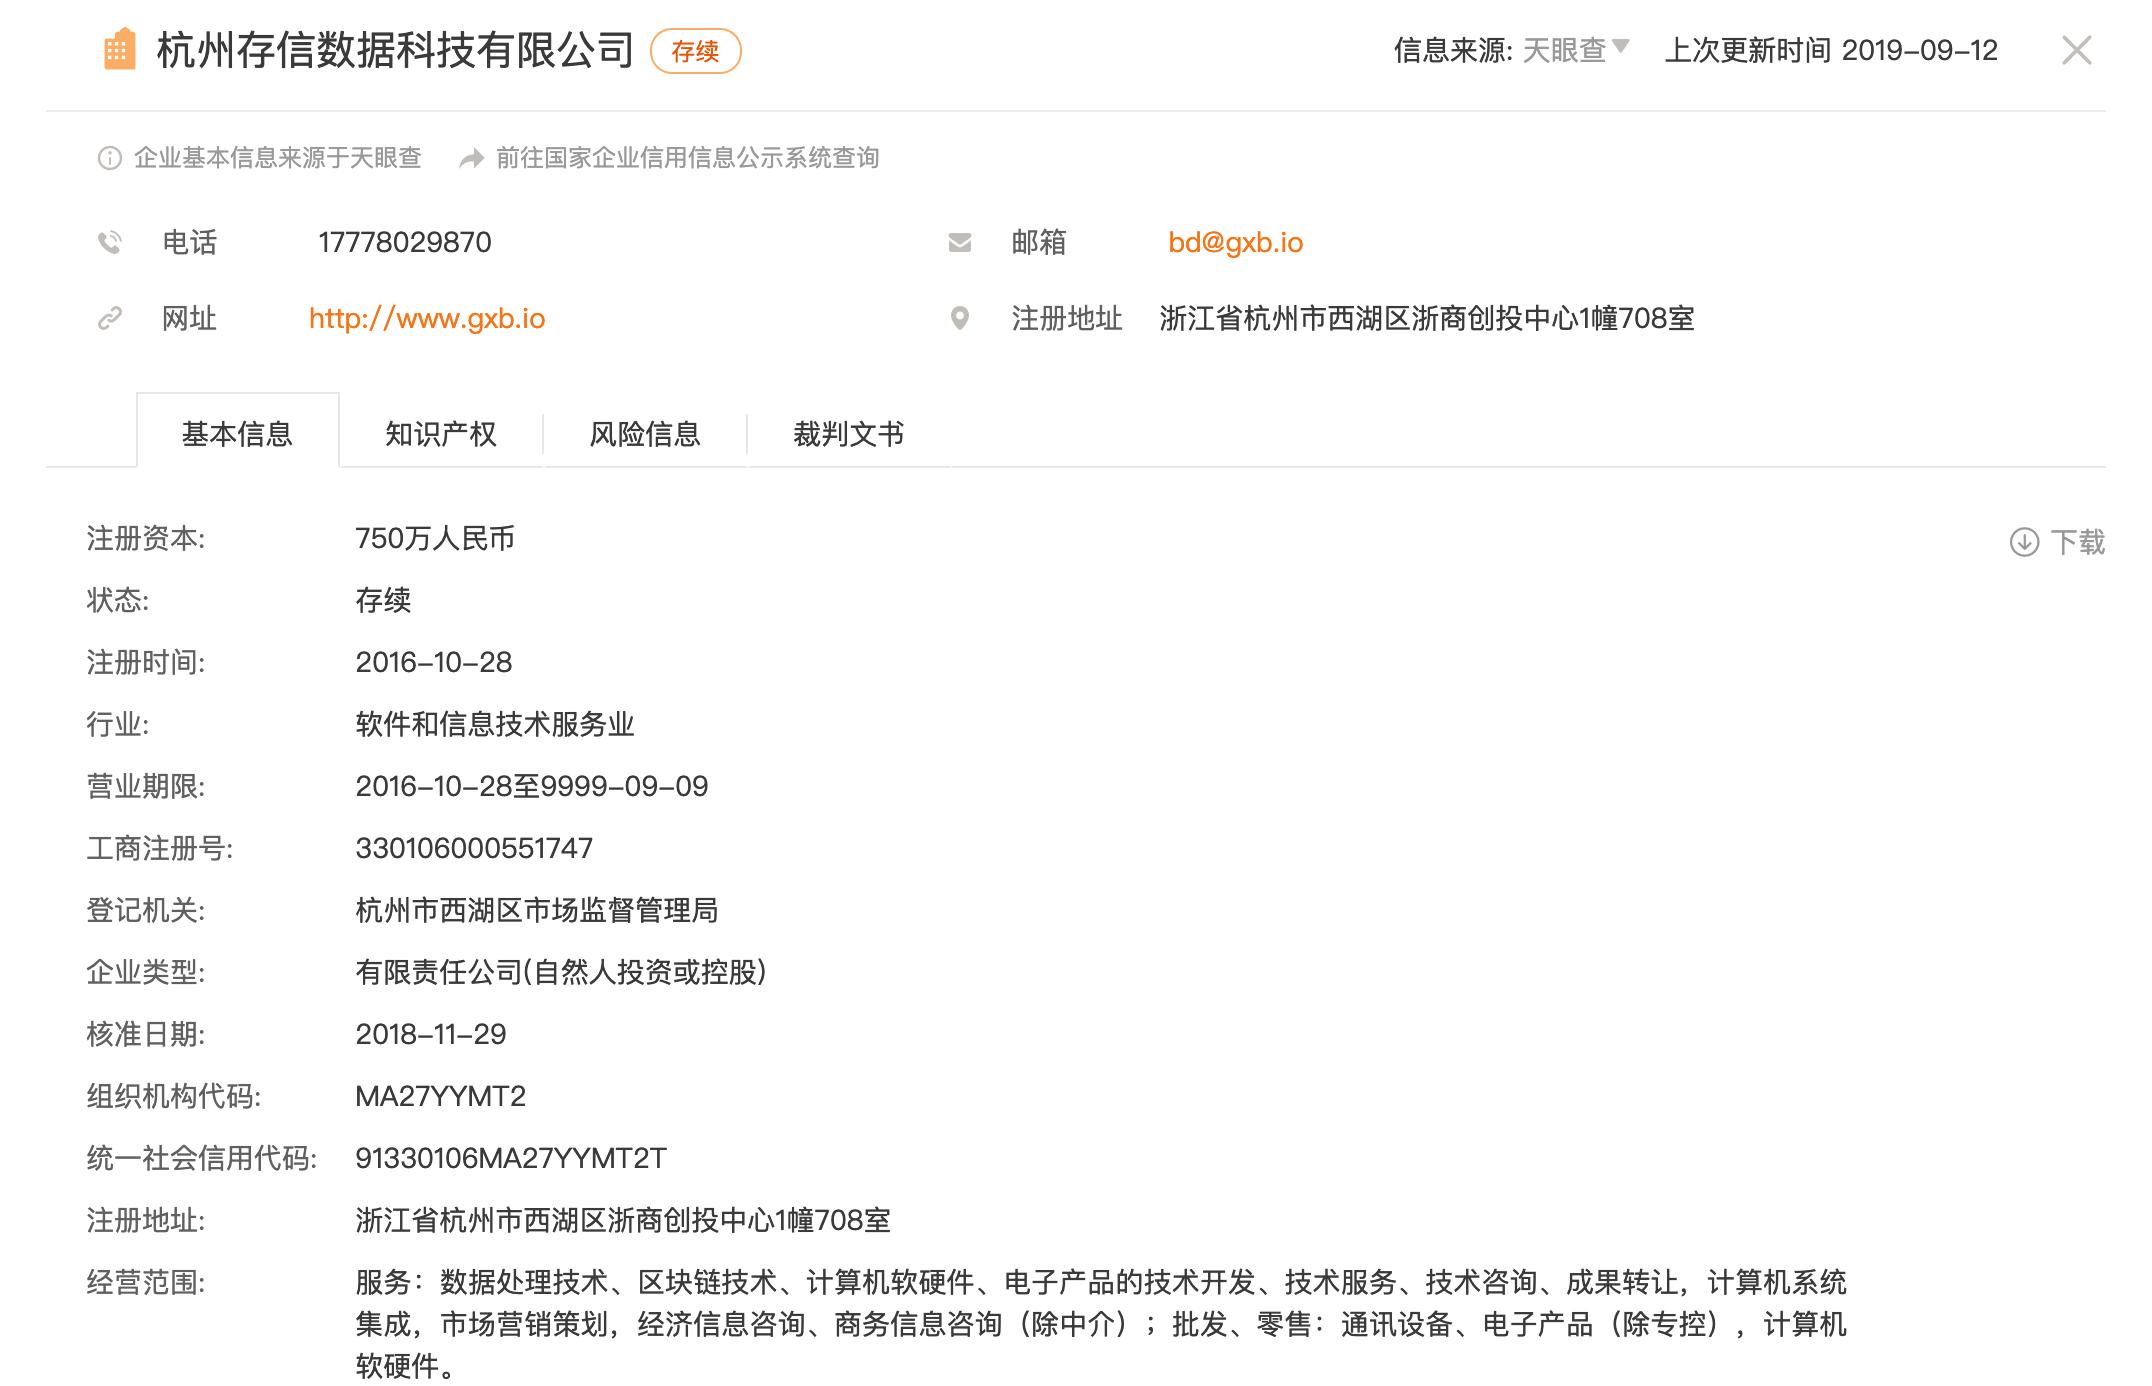
Task: Select the 基本信息 tab
Action: (238, 434)
